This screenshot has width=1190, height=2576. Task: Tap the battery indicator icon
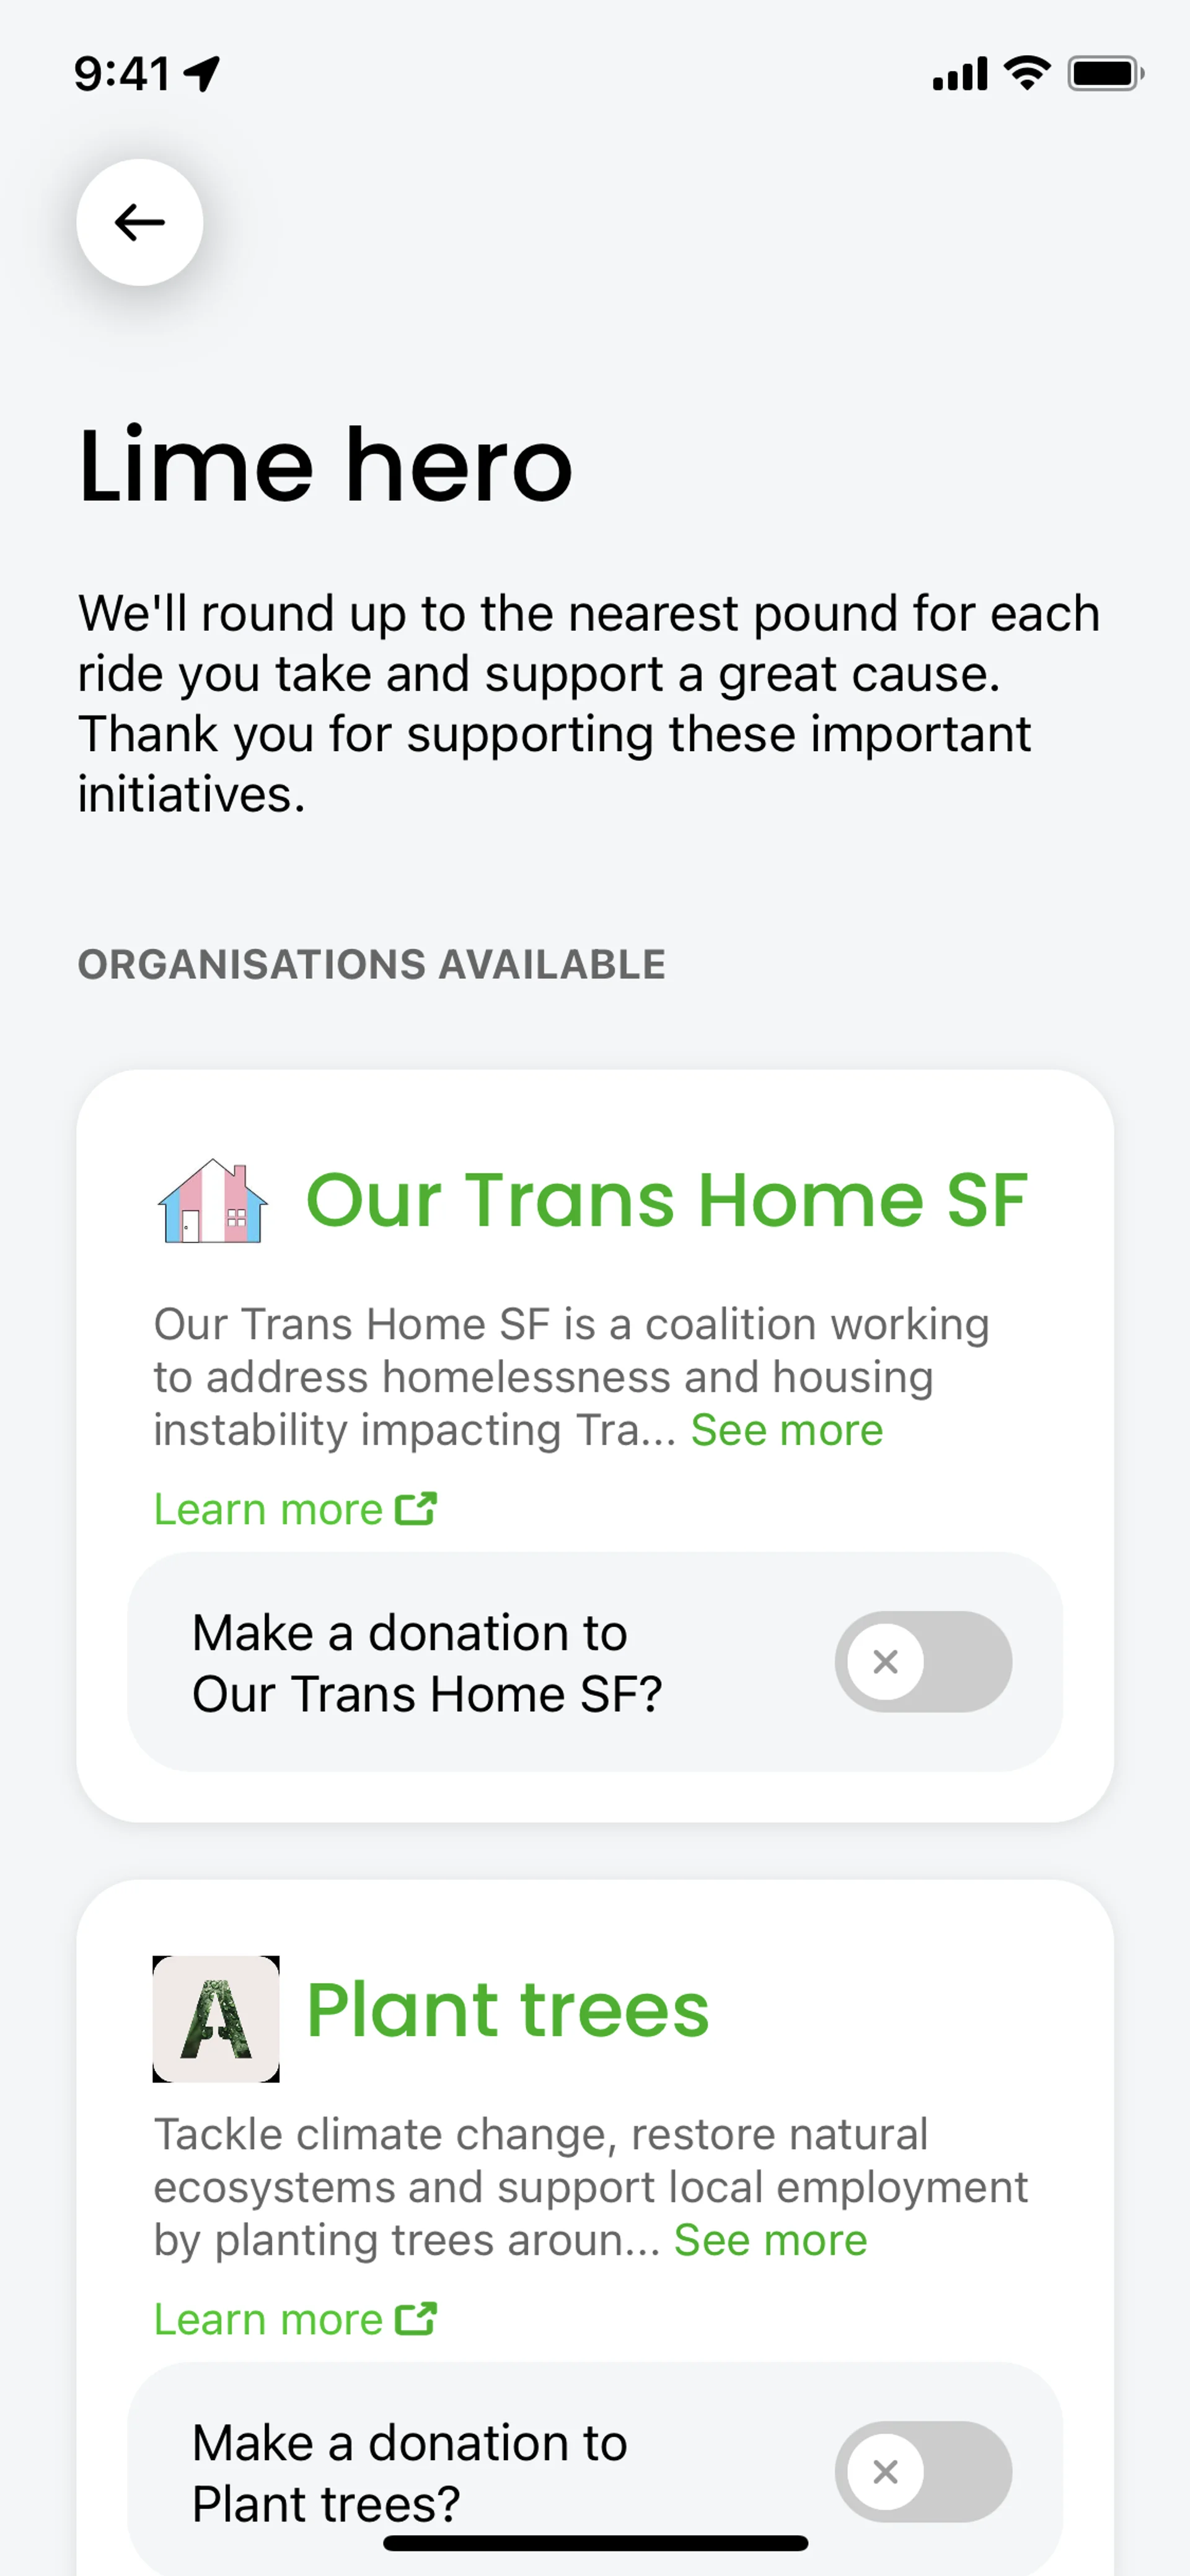click(x=1105, y=73)
